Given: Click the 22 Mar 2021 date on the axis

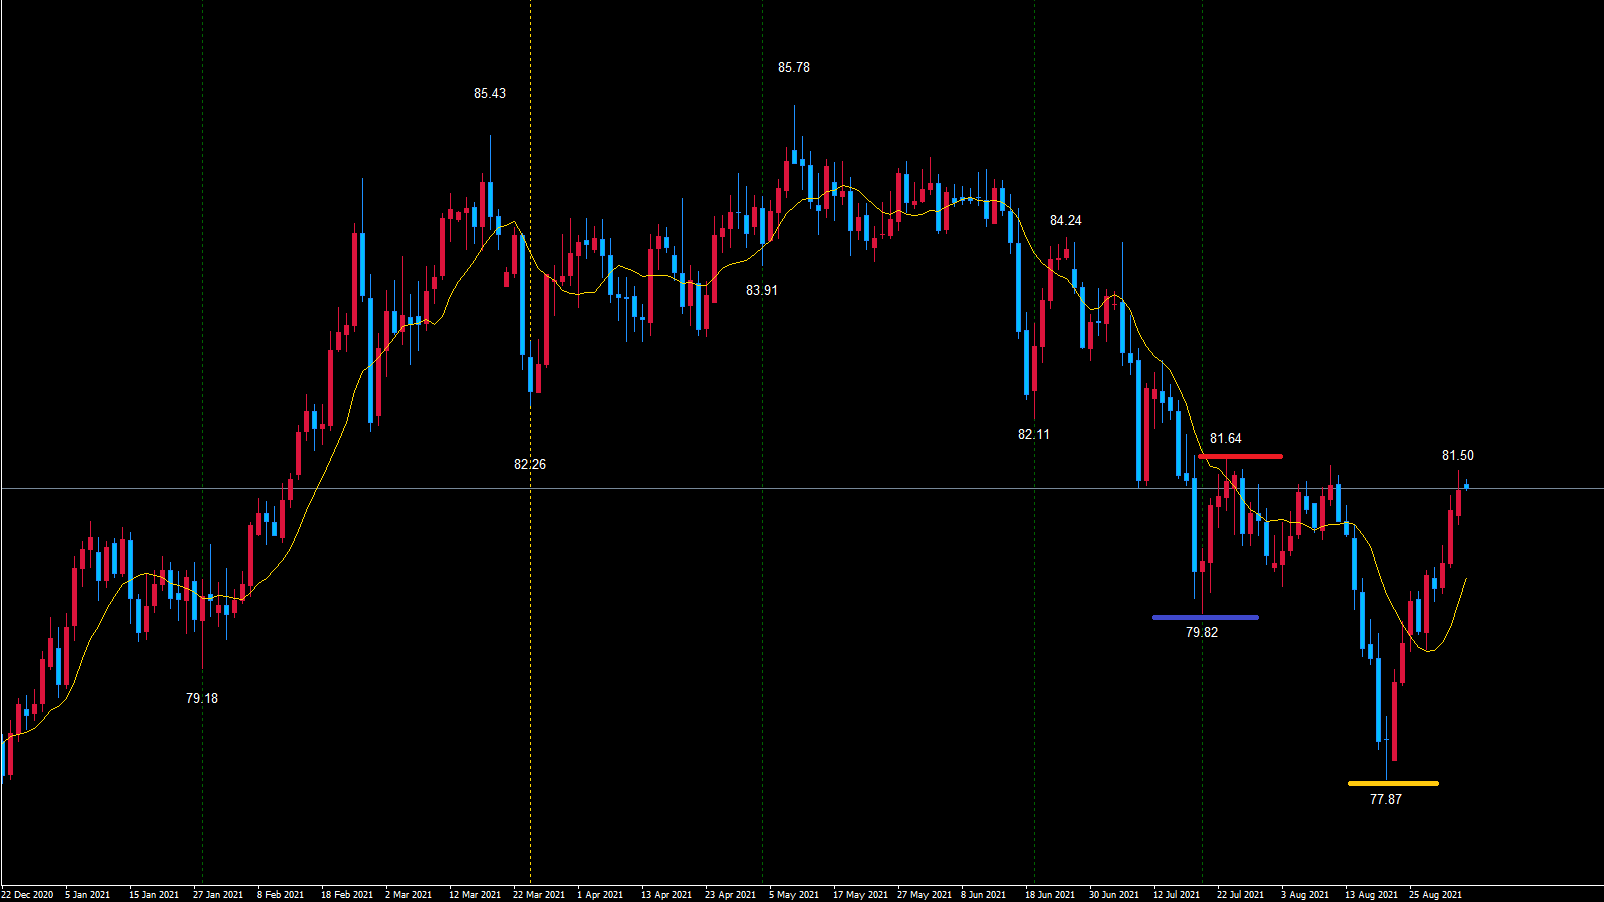Looking at the screenshot, I should tap(539, 895).
